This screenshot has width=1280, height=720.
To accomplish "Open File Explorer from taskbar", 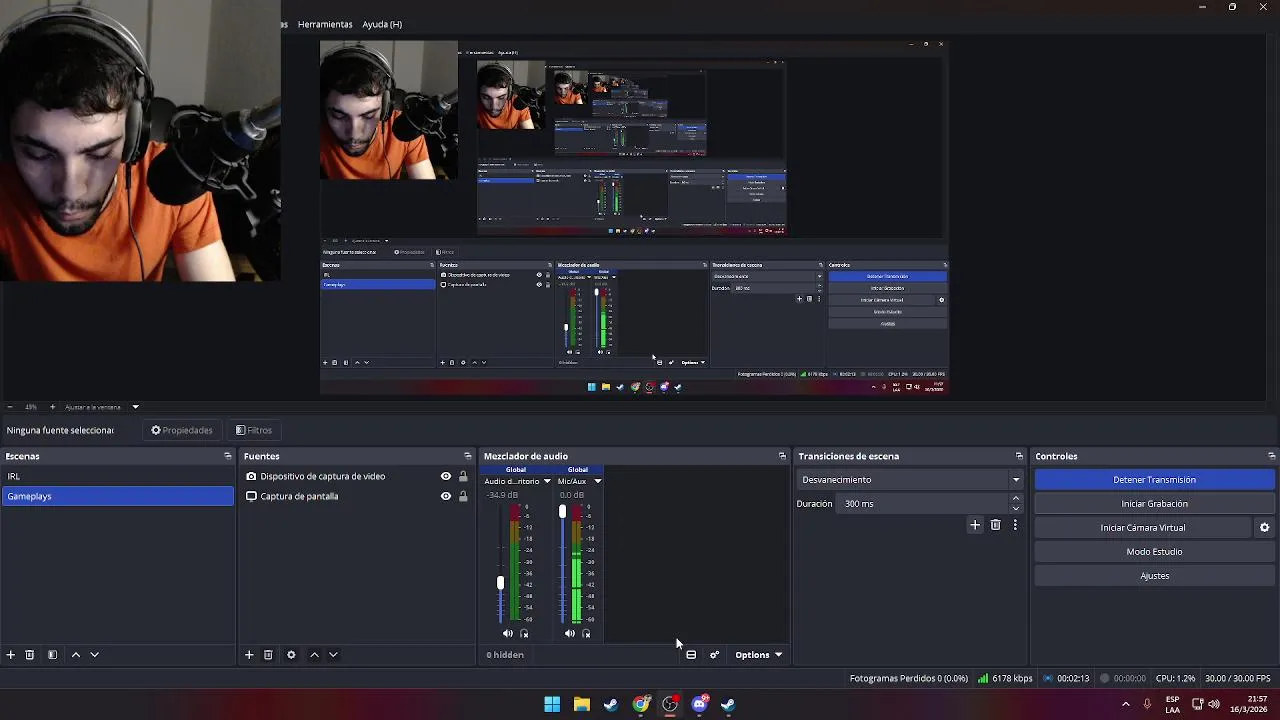I will pyautogui.click(x=581, y=704).
